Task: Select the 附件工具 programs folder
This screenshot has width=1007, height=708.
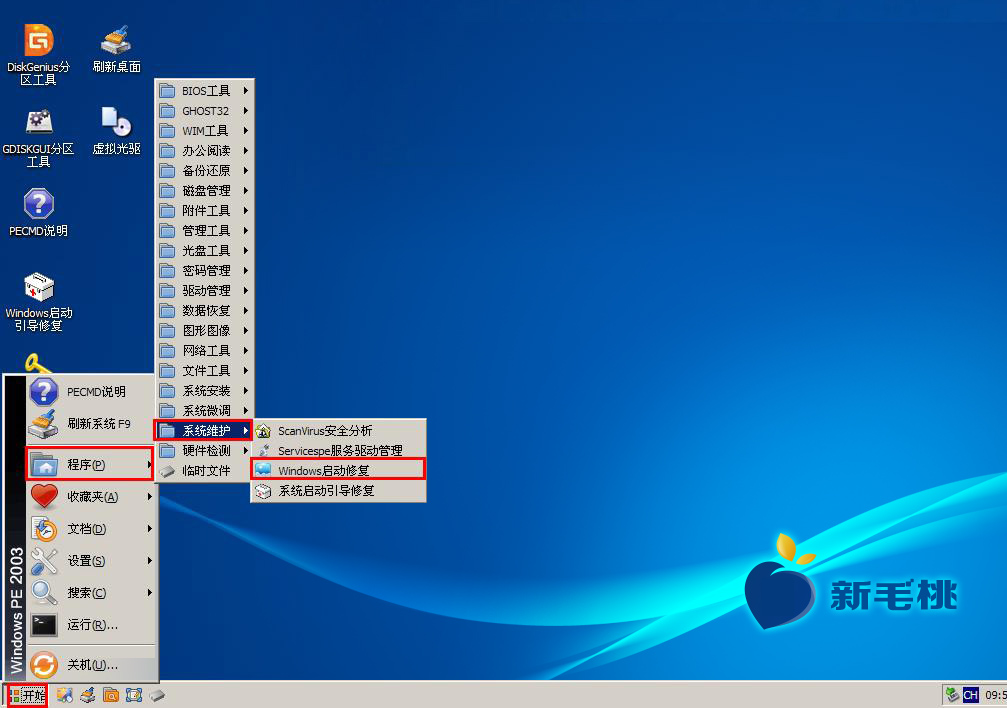Action: (205, 211)
